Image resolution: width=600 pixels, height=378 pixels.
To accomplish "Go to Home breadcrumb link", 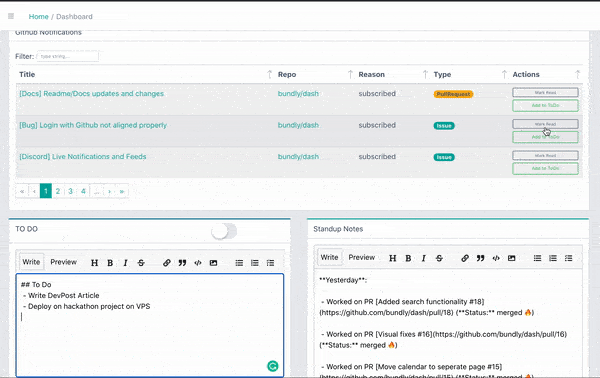I will pos(38,16).
